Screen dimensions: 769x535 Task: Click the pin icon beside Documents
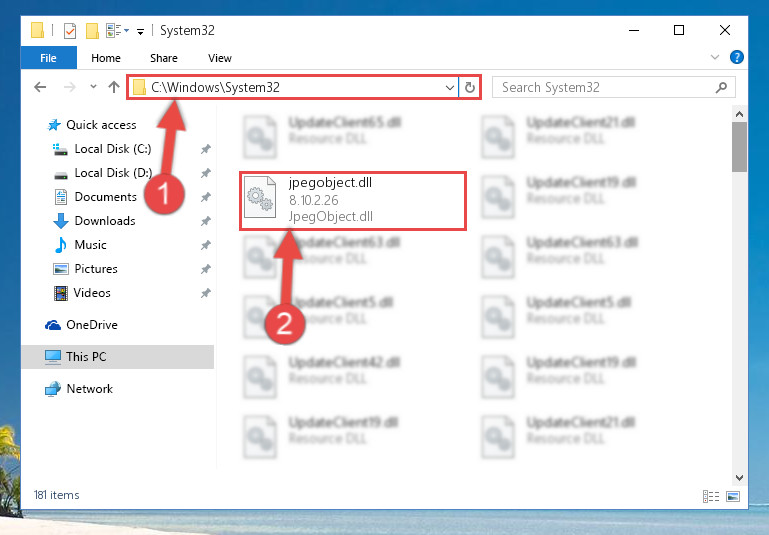(205, 197)
